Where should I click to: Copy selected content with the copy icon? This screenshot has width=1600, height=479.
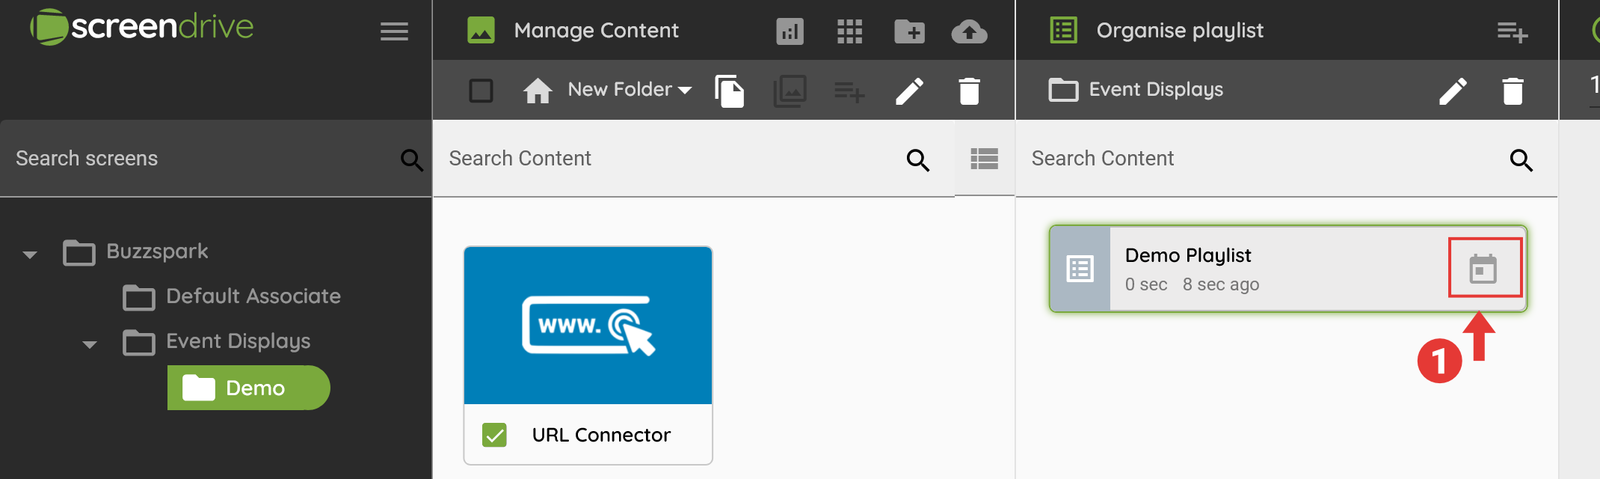tap(729, 91)
